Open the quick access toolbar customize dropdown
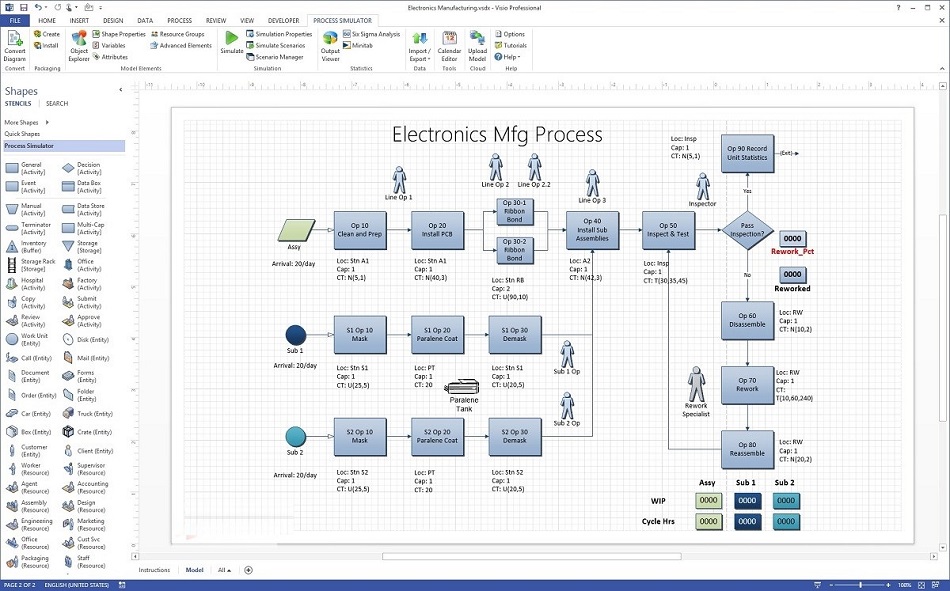 [101, 8]
